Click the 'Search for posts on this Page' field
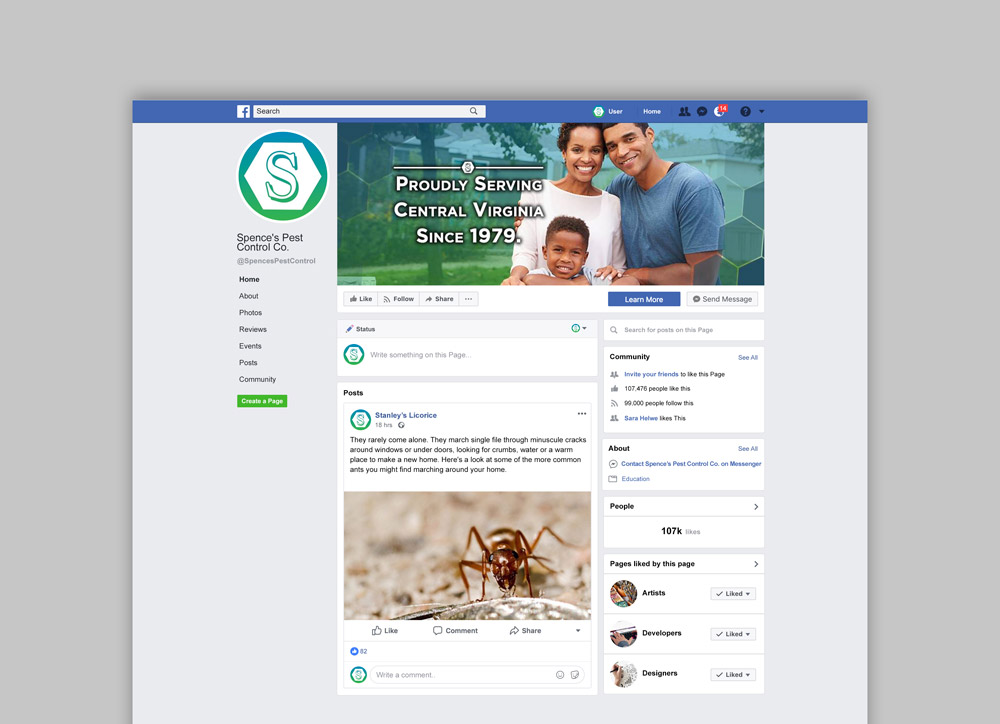The height and width of the screenshot is (724, 1000). click(x=685, y=330)
